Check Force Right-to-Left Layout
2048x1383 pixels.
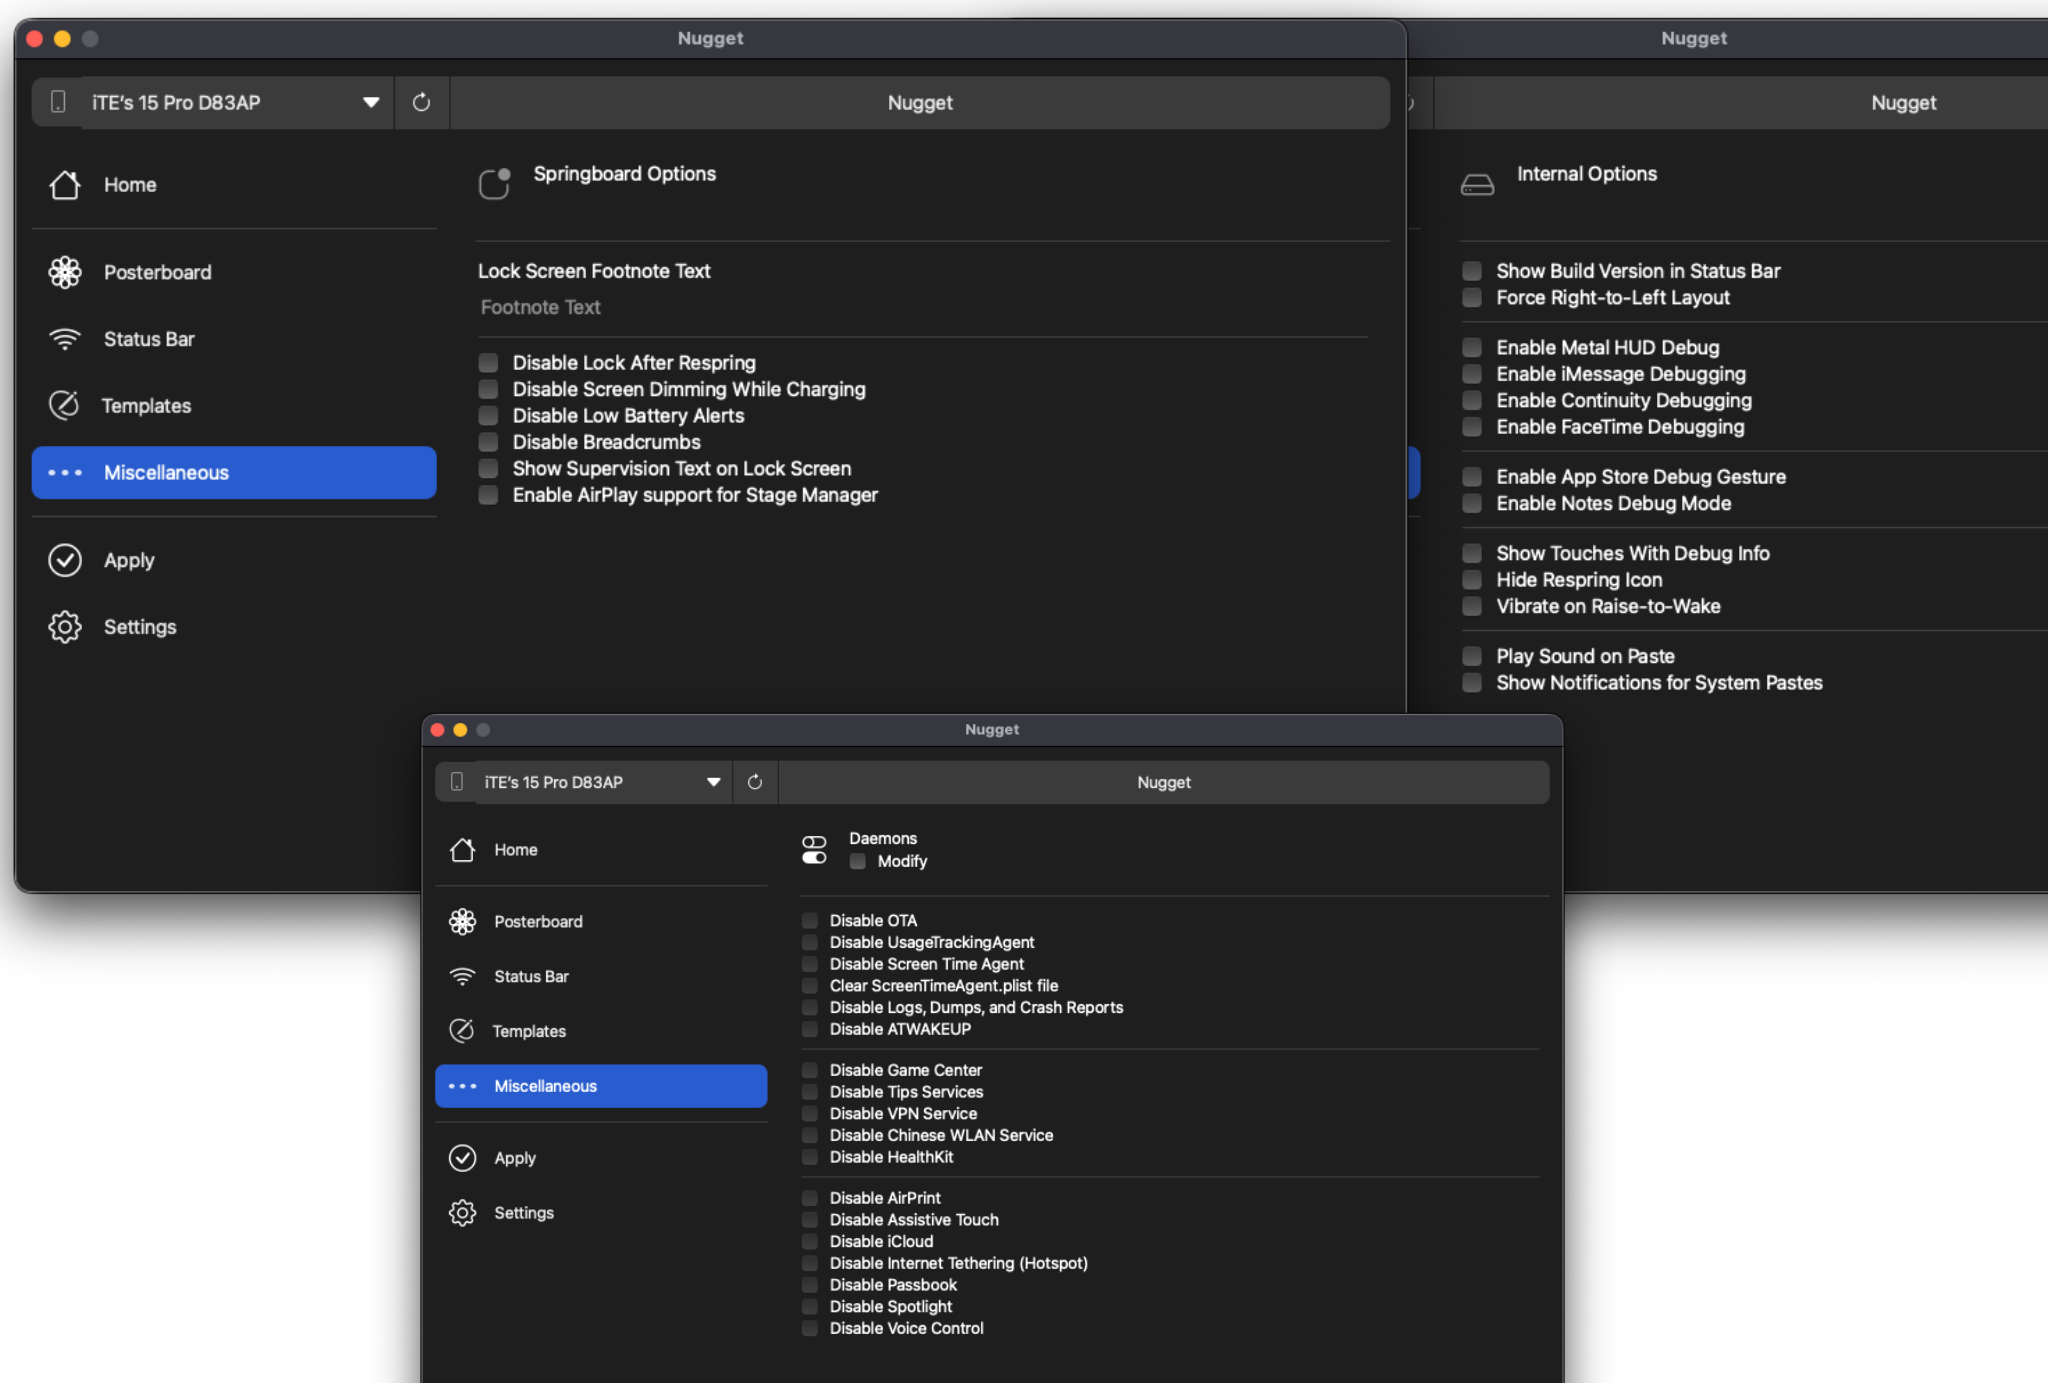pyautogui.click(x=1472, y=298)
